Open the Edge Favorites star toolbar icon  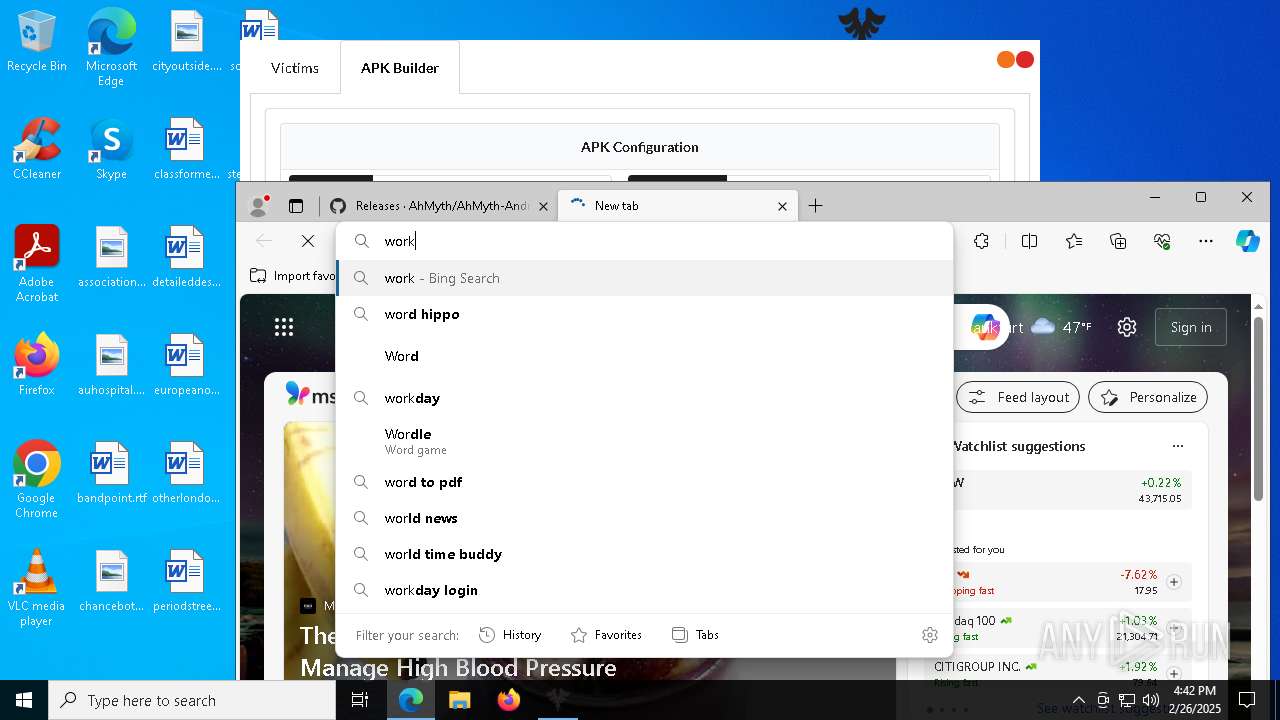click(1074, 241)
